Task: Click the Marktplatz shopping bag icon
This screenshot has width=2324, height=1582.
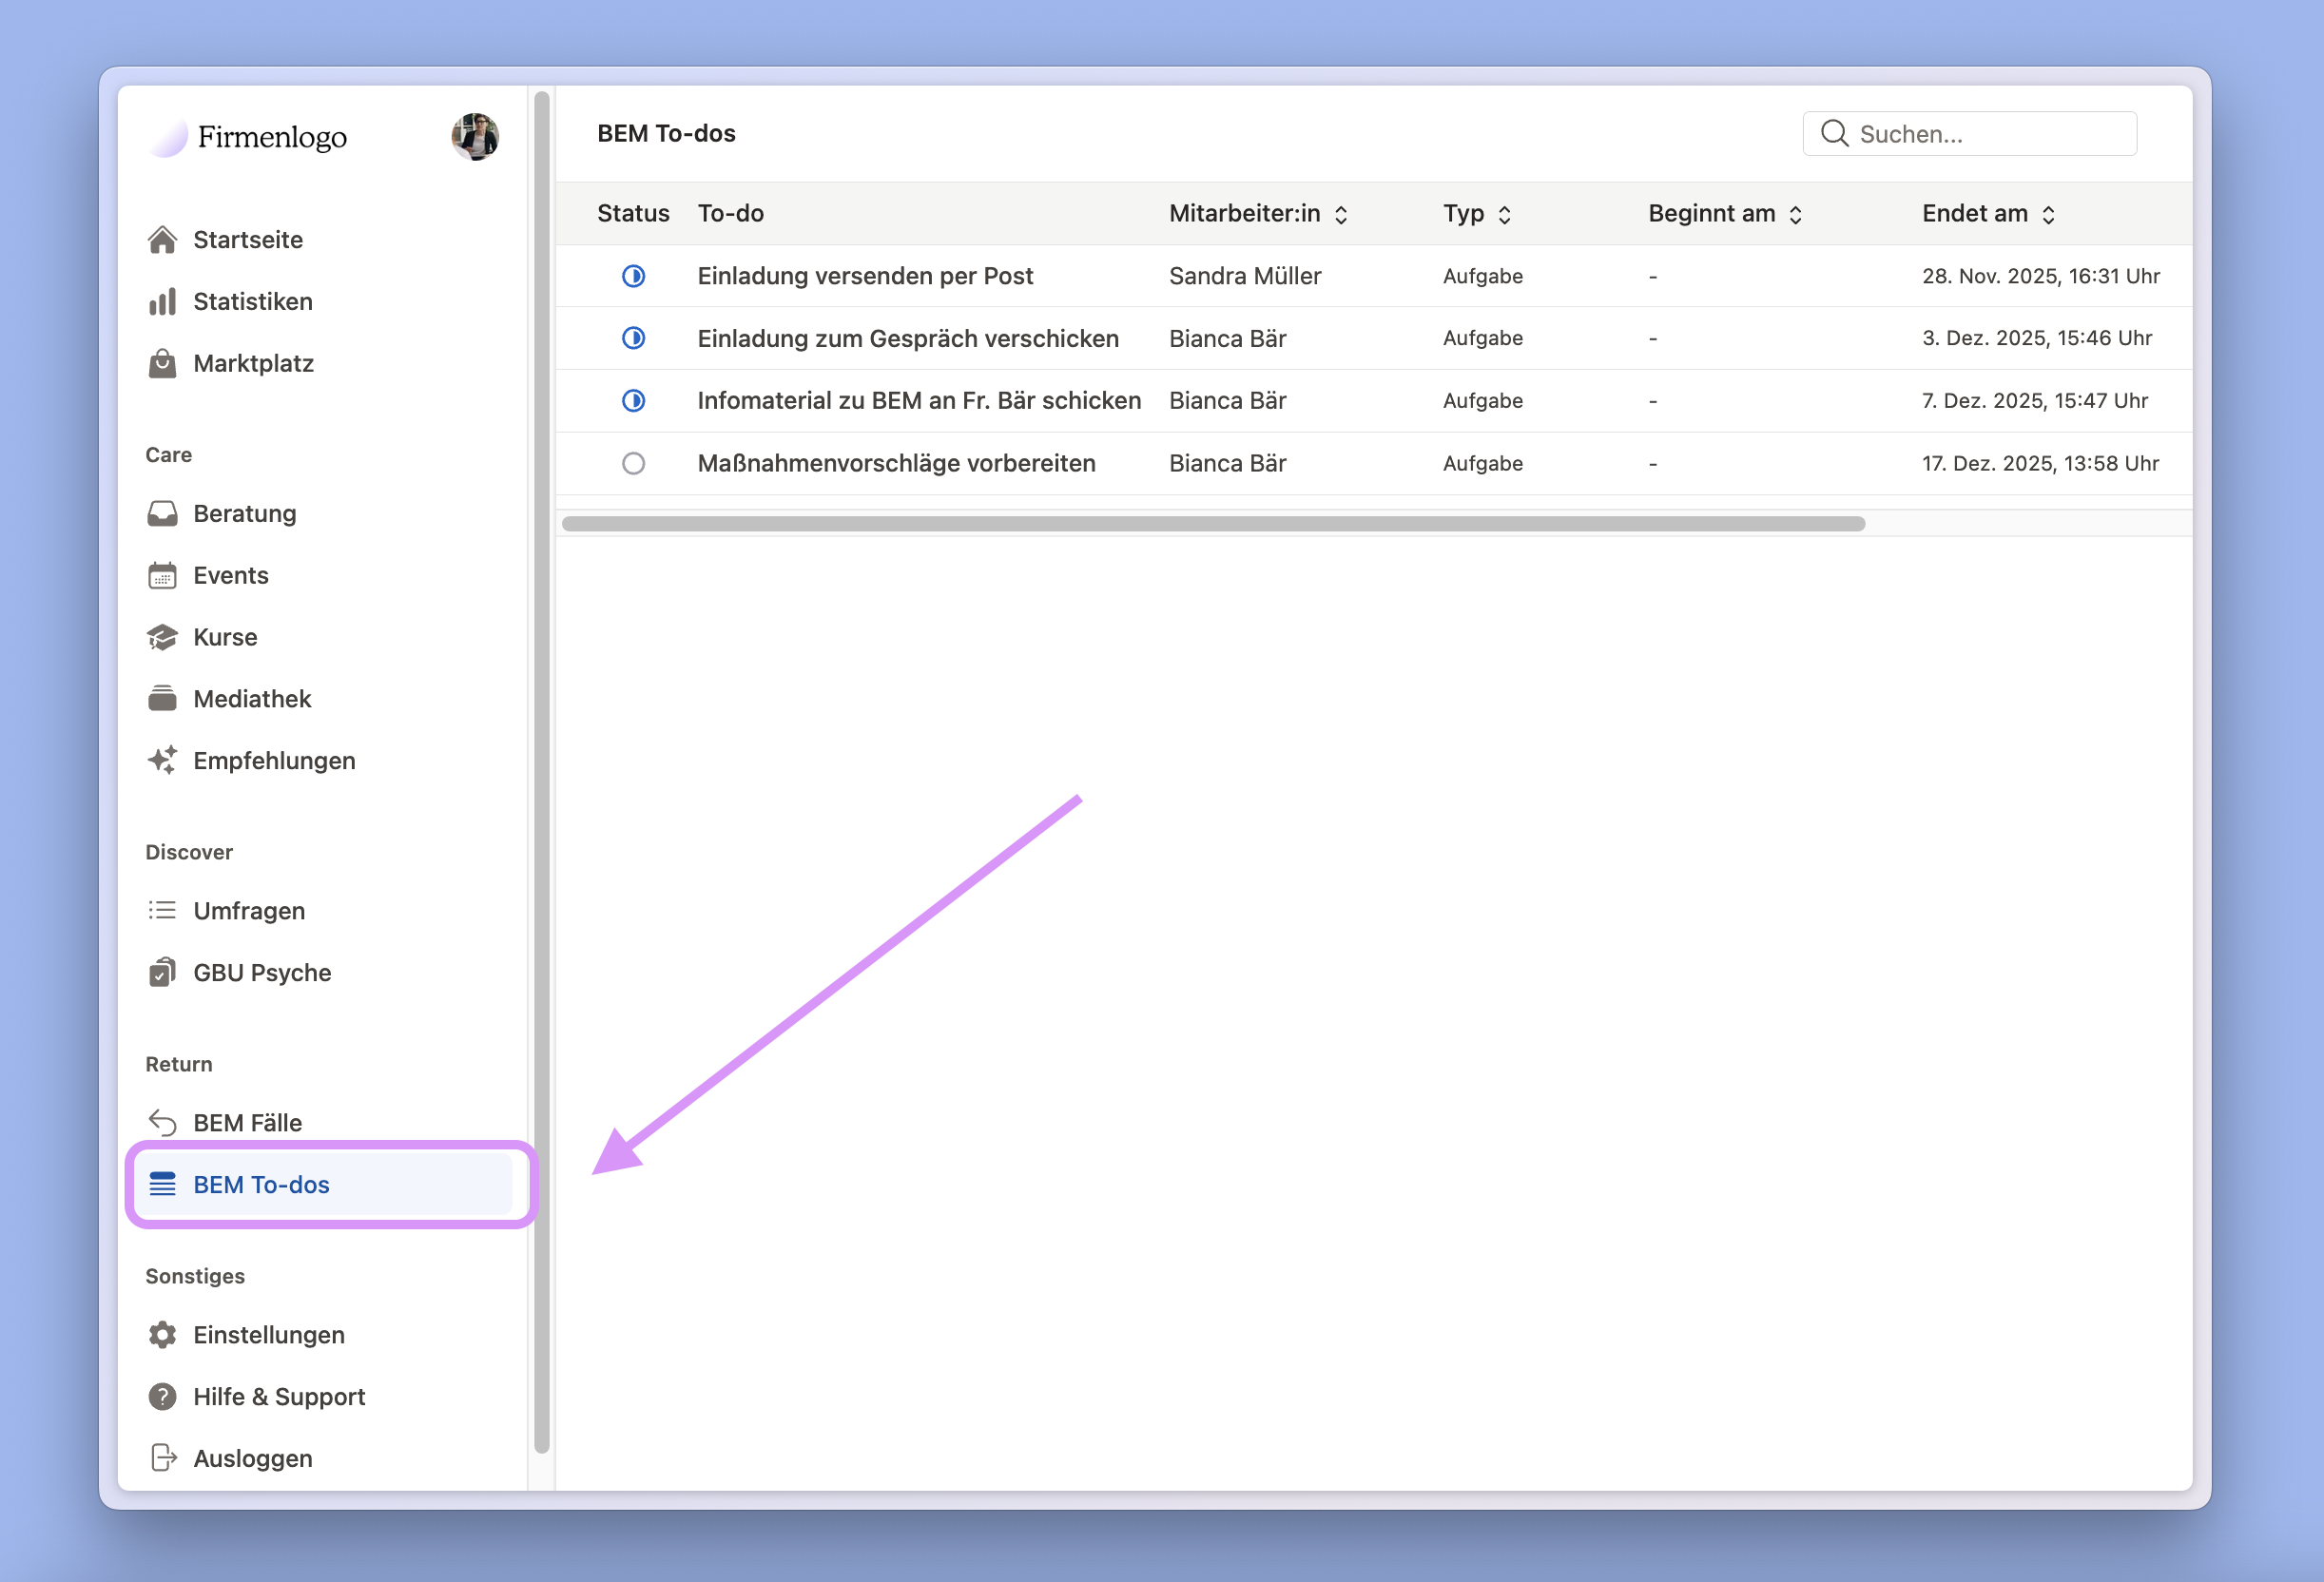Action: tap(162, 364)
